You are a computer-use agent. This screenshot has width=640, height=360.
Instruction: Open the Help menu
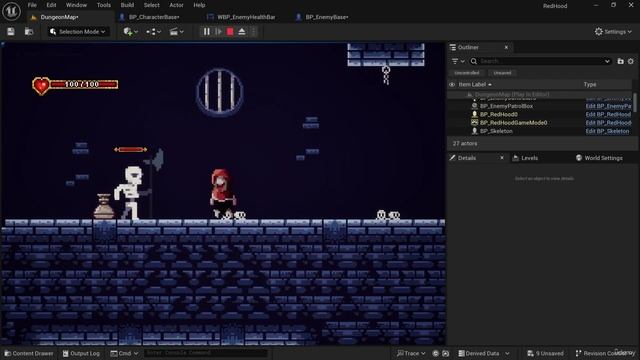[199, 5]
